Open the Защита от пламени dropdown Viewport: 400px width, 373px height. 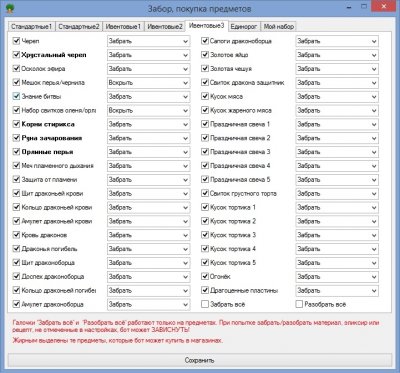(148, 180)
